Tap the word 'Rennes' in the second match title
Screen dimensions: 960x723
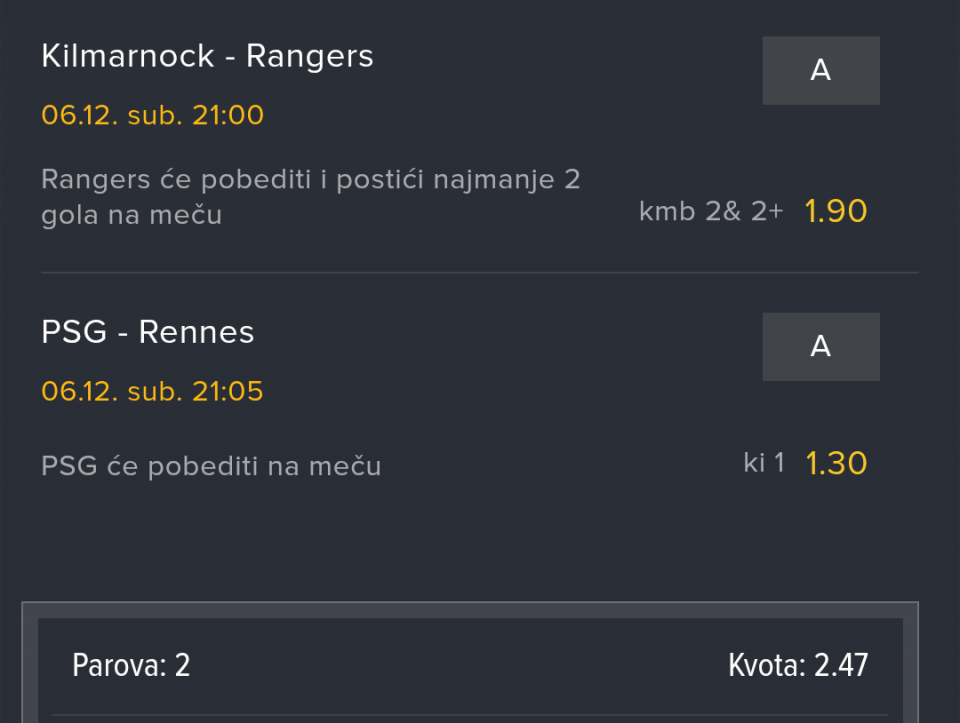(196, 332)
